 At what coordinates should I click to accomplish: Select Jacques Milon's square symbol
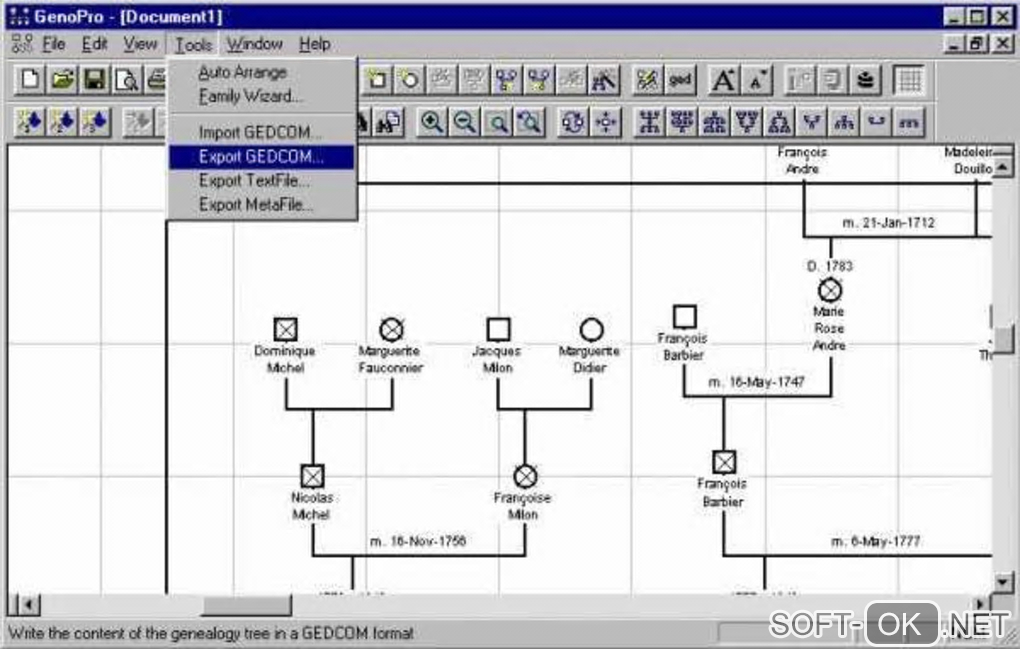(498, 329)
